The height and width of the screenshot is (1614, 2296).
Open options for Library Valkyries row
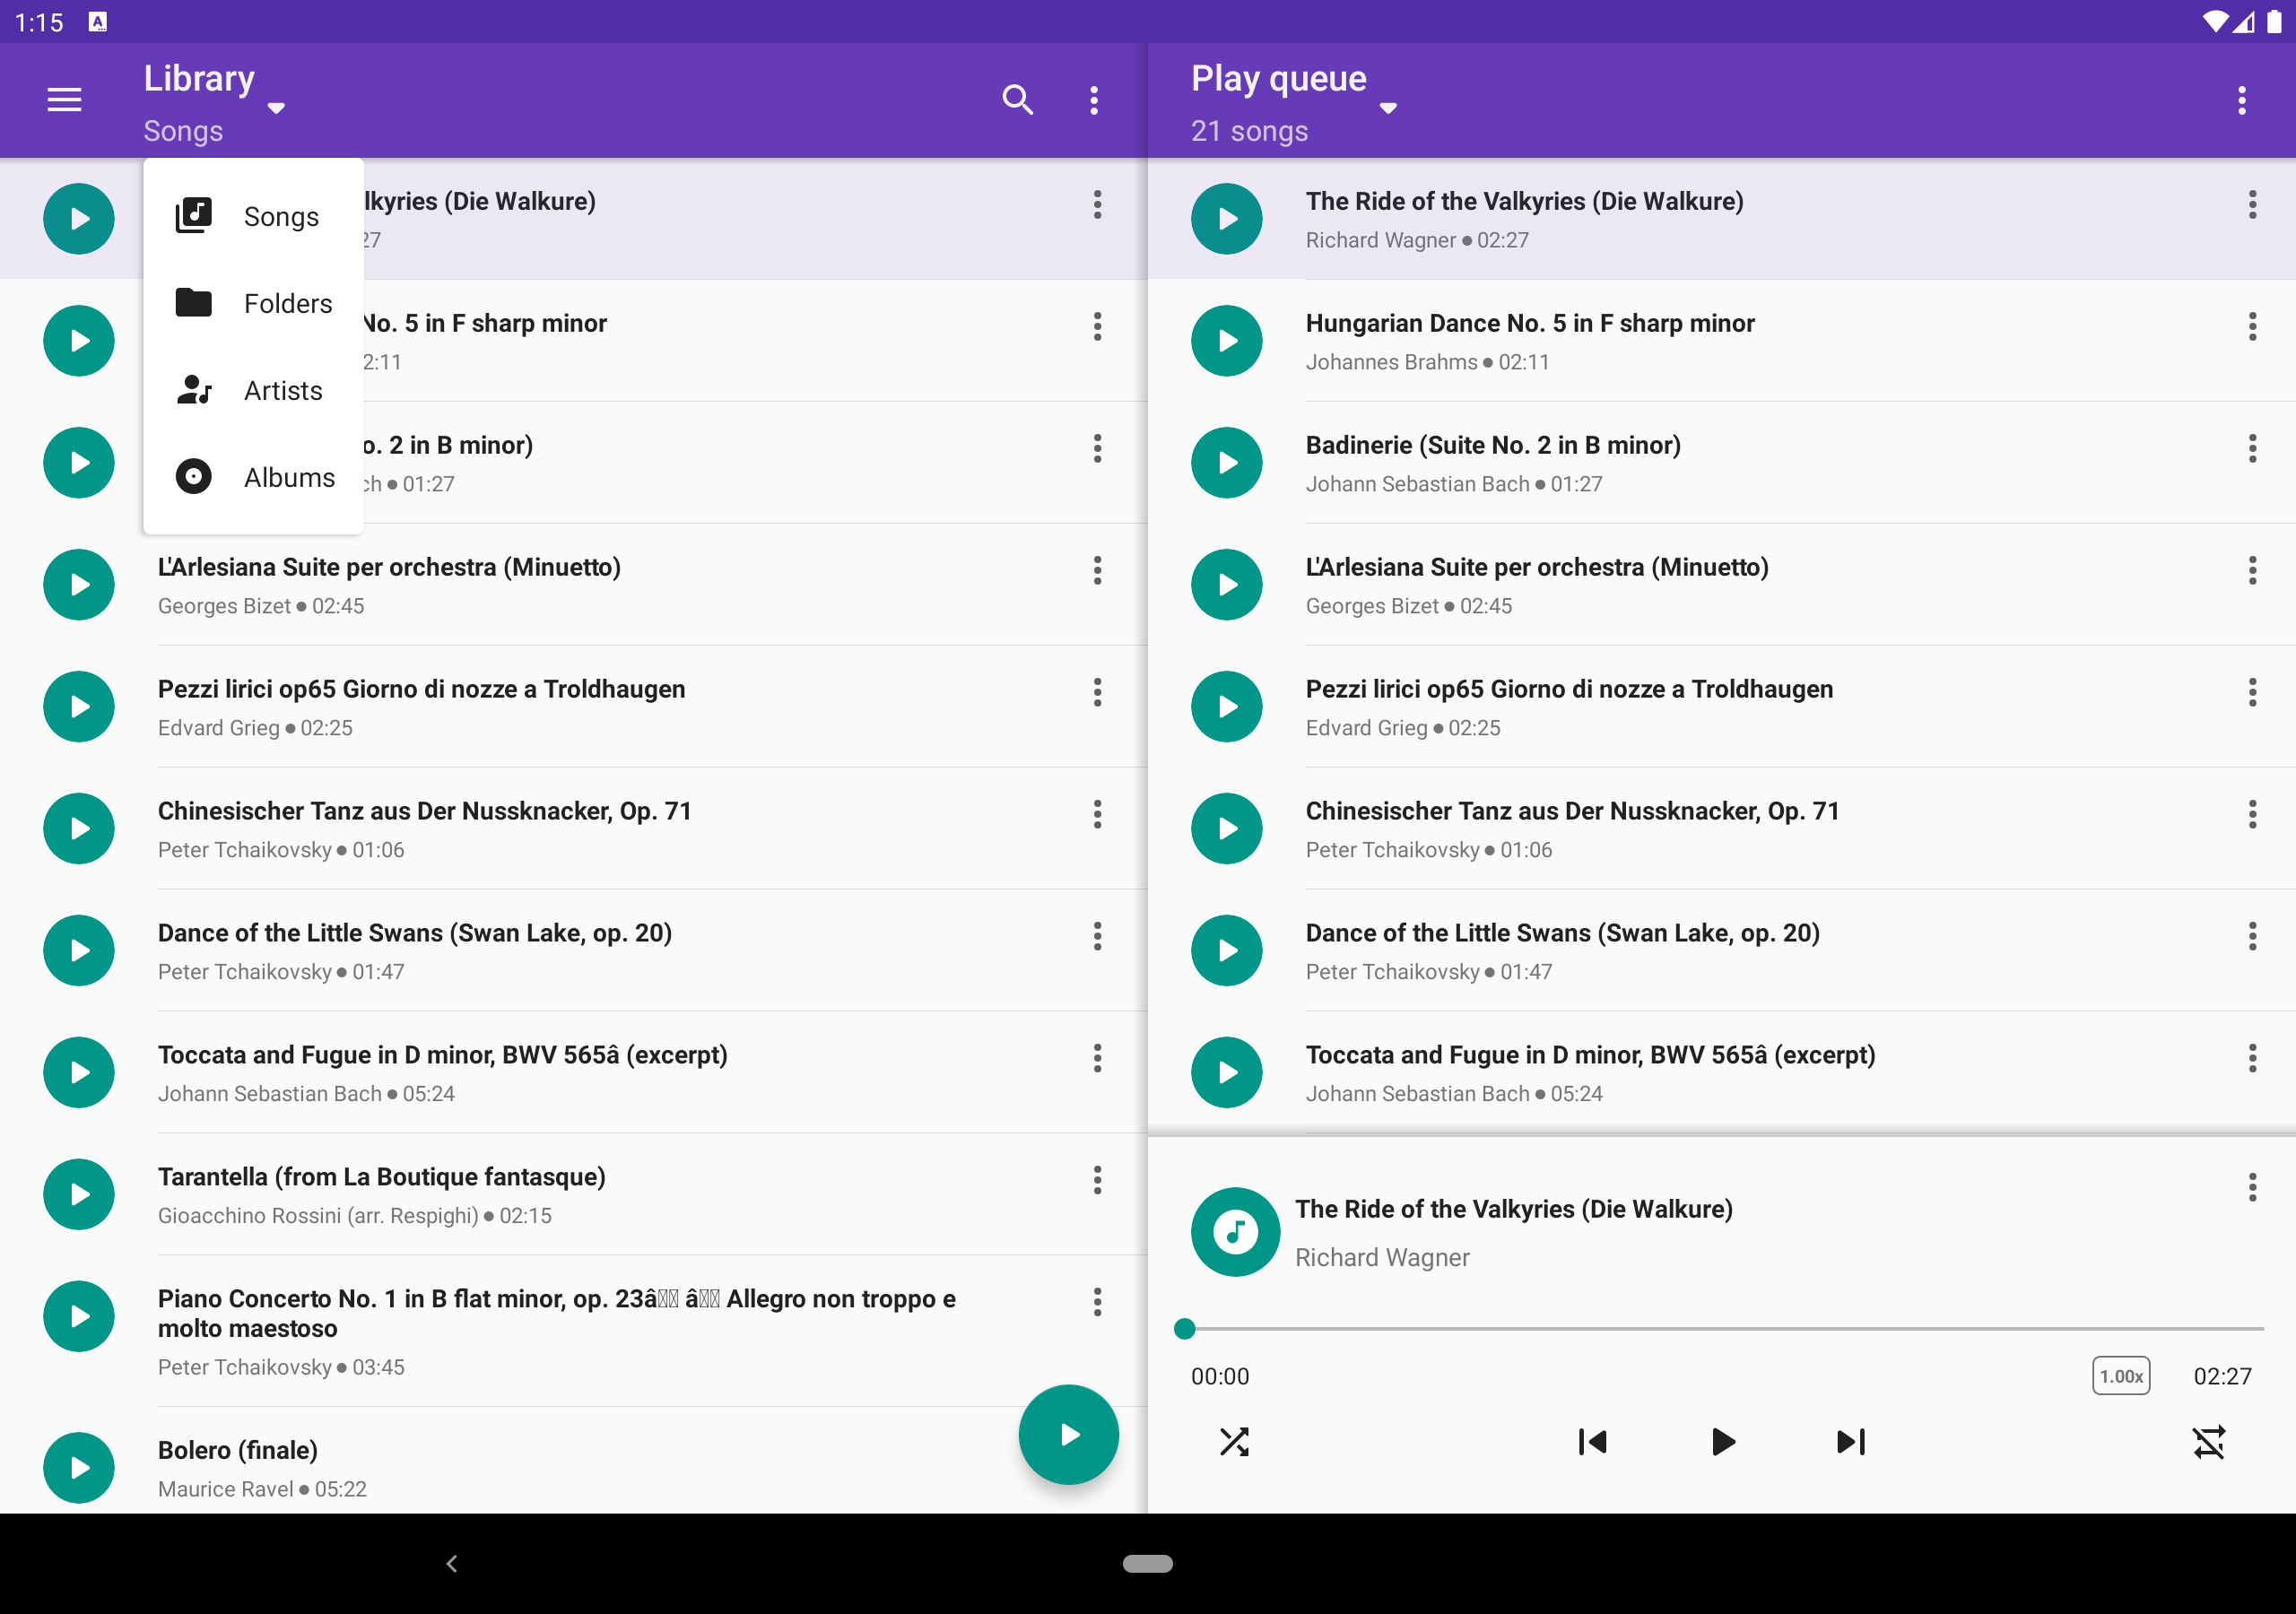click(x=1098, y=205)
